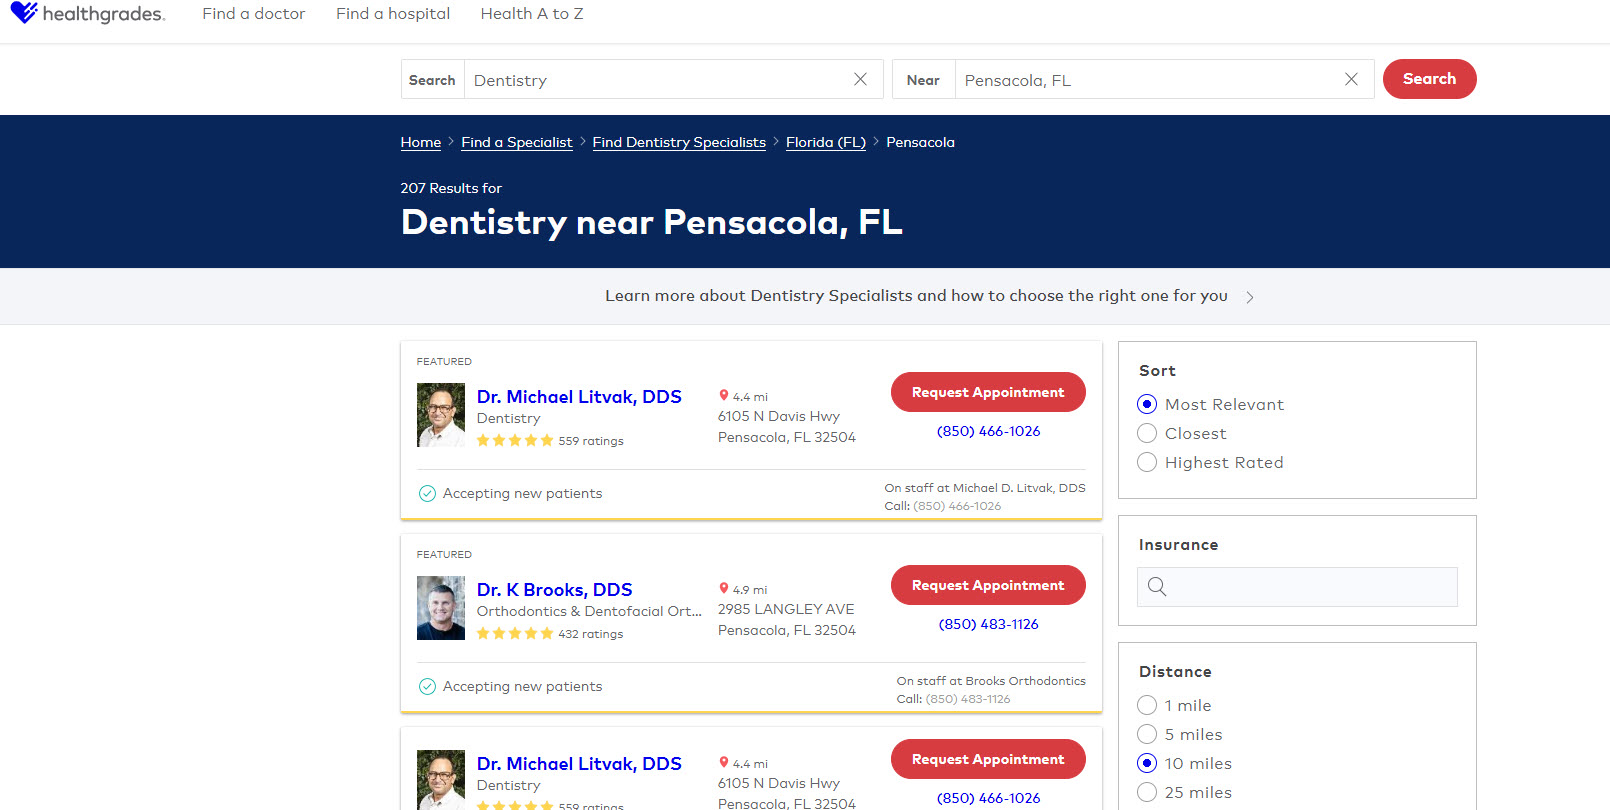Open the Health A to Z menu

click(x=531, y=14)
